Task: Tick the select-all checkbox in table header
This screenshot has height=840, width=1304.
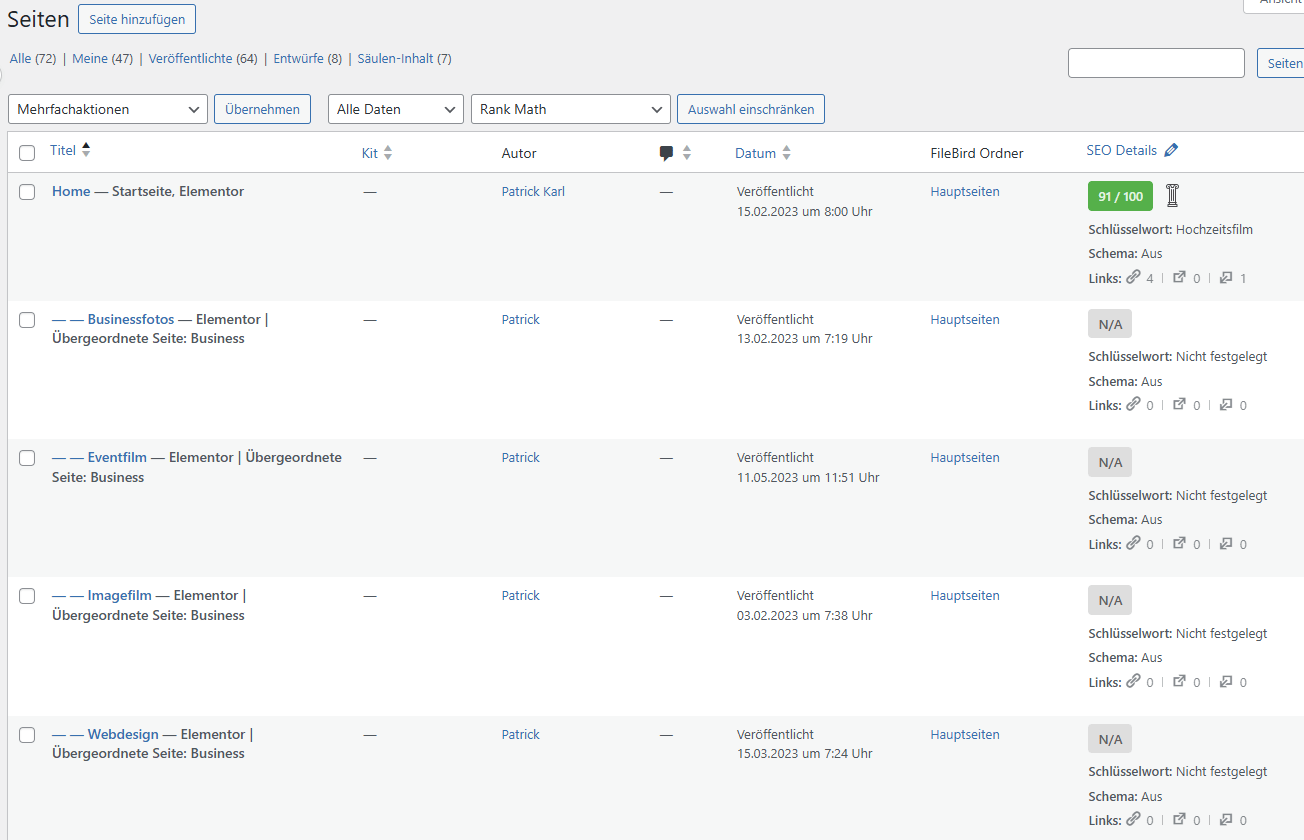Action: click(27, 153)
